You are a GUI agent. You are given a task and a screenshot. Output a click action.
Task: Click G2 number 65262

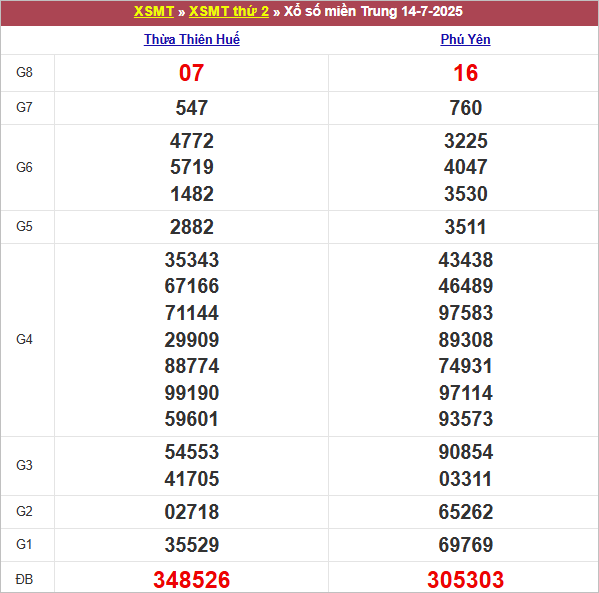click(x=465, y=512)
